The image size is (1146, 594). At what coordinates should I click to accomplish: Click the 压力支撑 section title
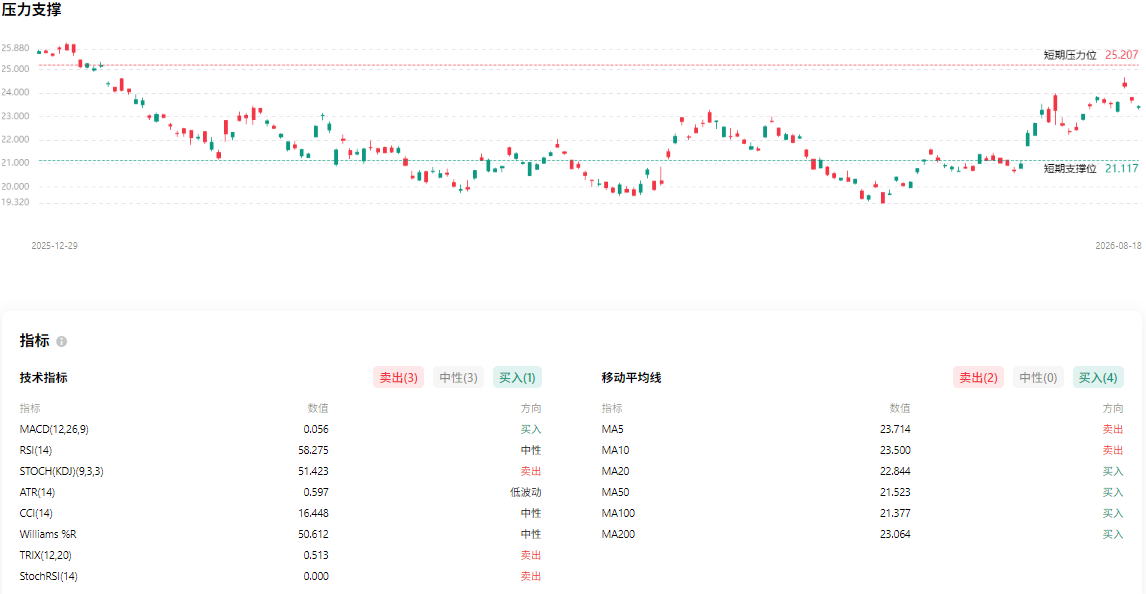pos(31,9)
